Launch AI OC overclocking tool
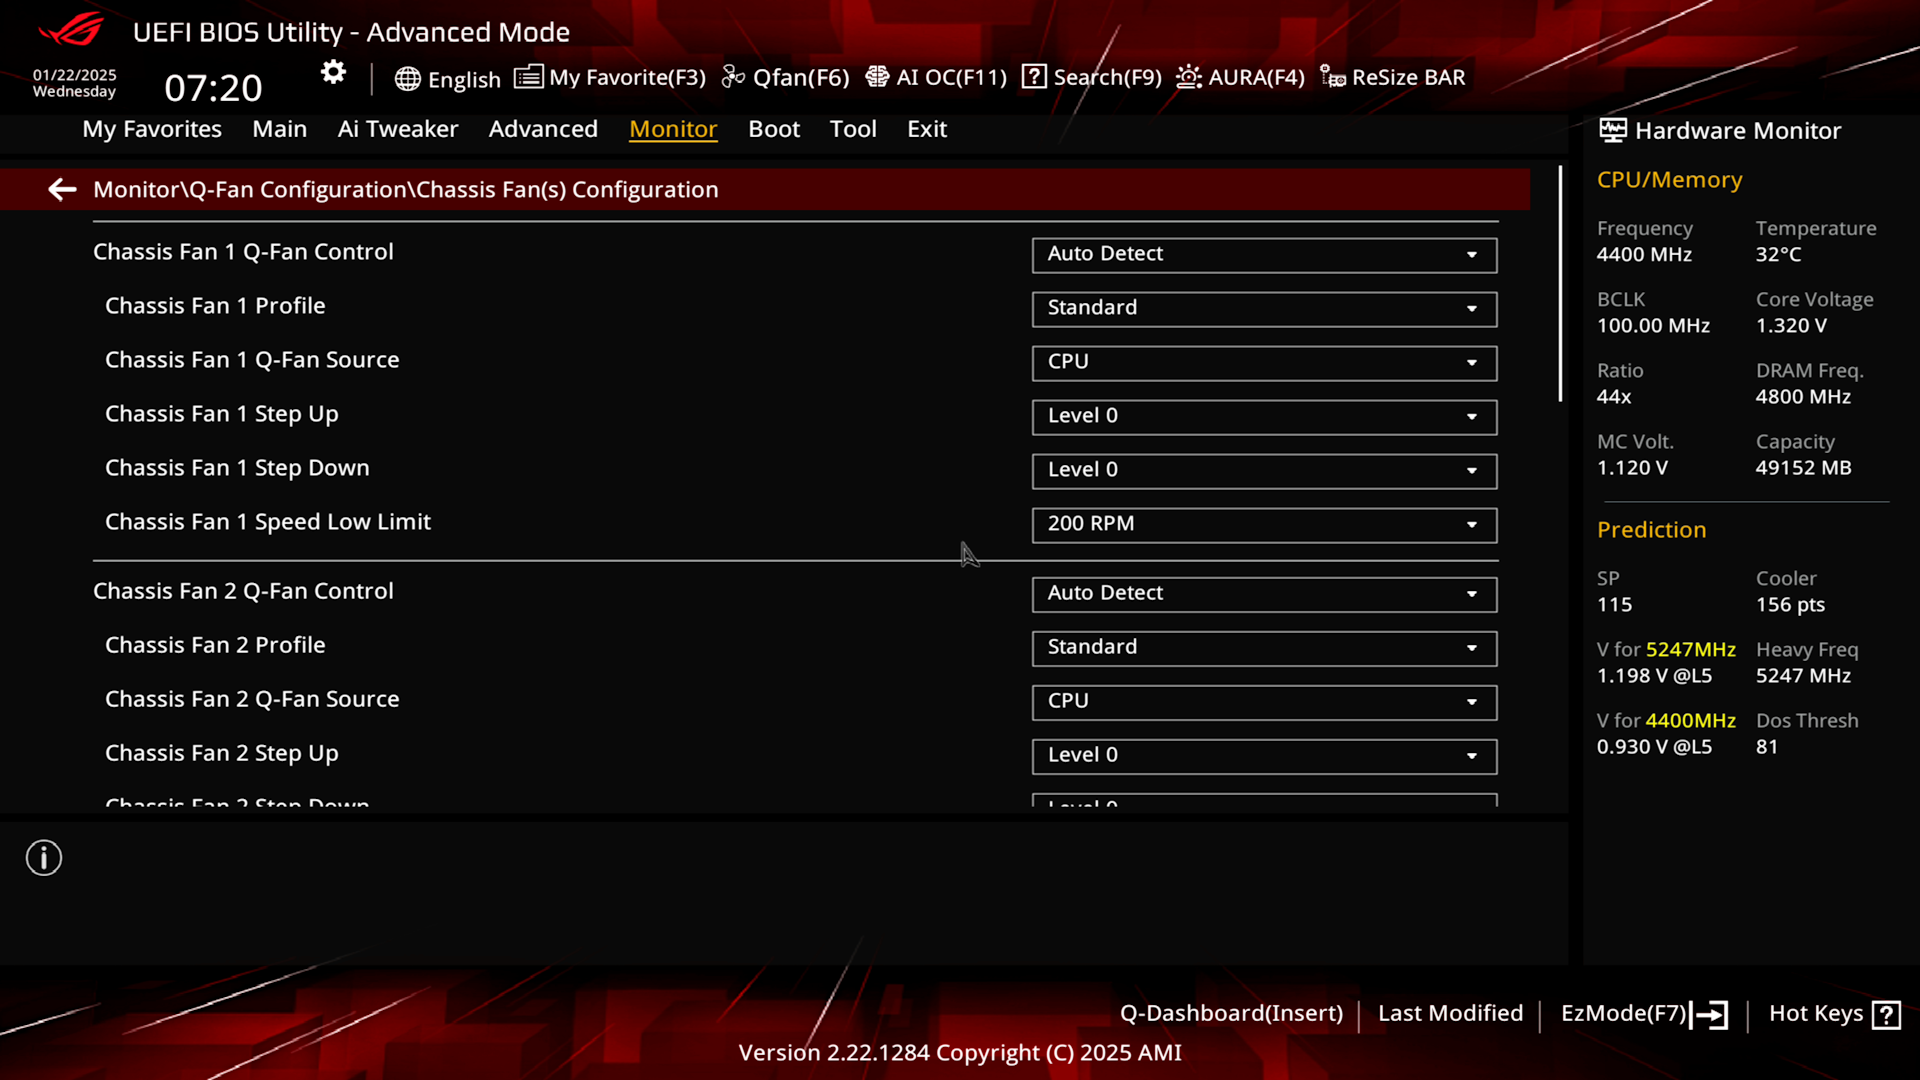 click(936, 76)
